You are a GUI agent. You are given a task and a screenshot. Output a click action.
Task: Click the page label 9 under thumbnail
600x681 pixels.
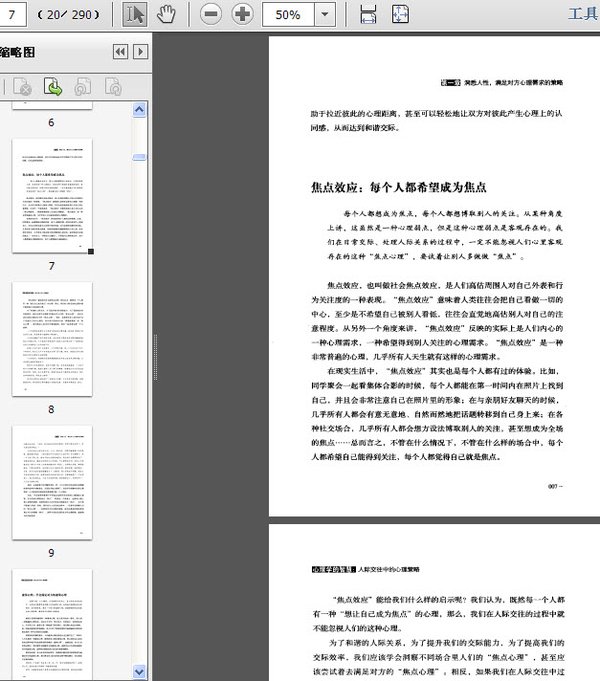pos(51,553)
